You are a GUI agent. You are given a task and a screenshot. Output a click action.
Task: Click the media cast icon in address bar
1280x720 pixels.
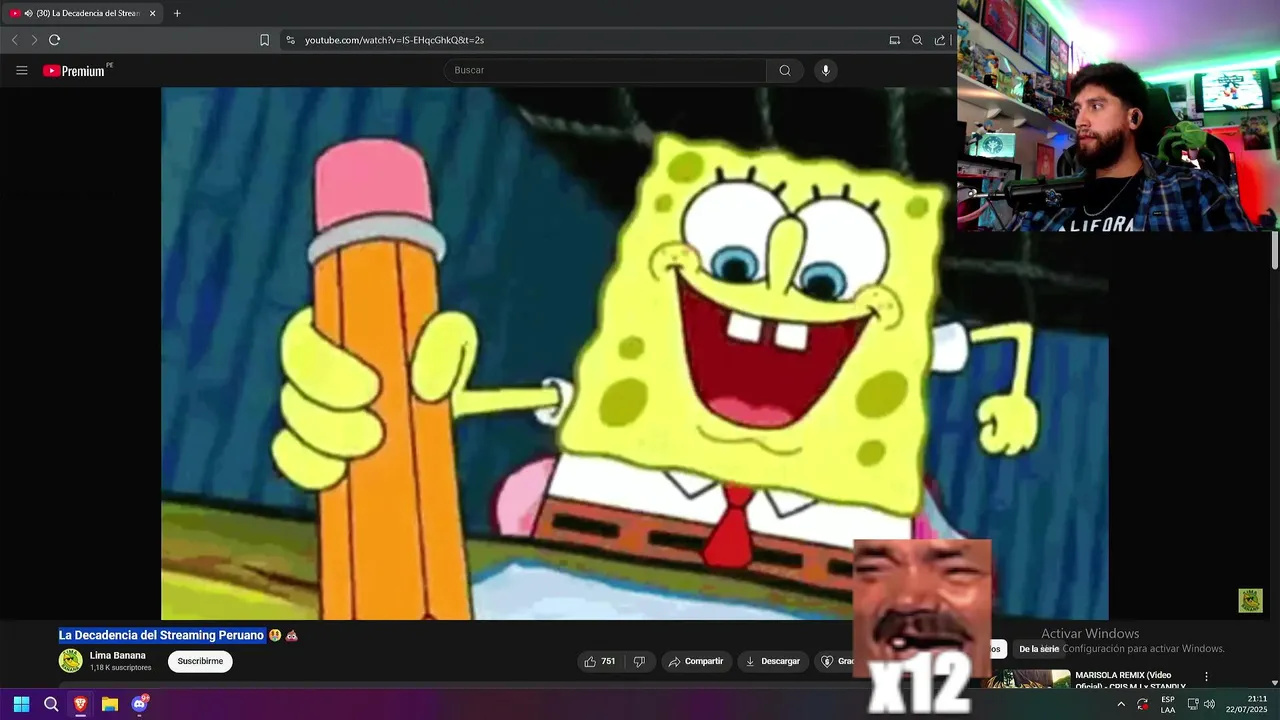pos(894,40)
